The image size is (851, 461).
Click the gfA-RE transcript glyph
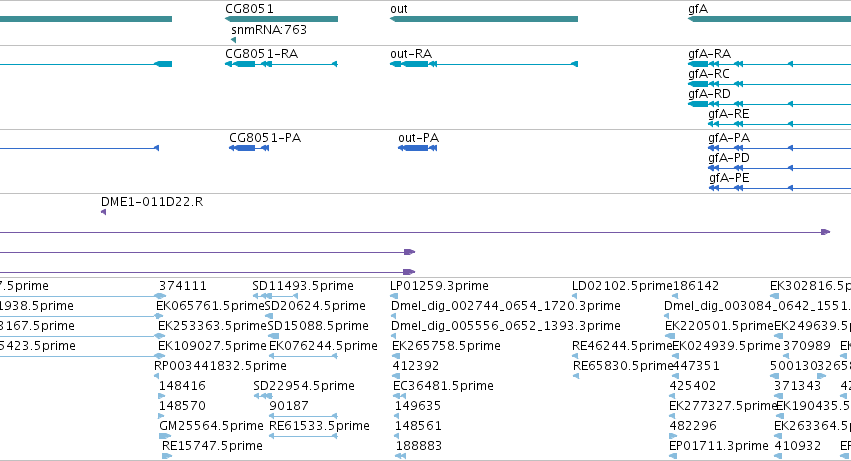779,124
